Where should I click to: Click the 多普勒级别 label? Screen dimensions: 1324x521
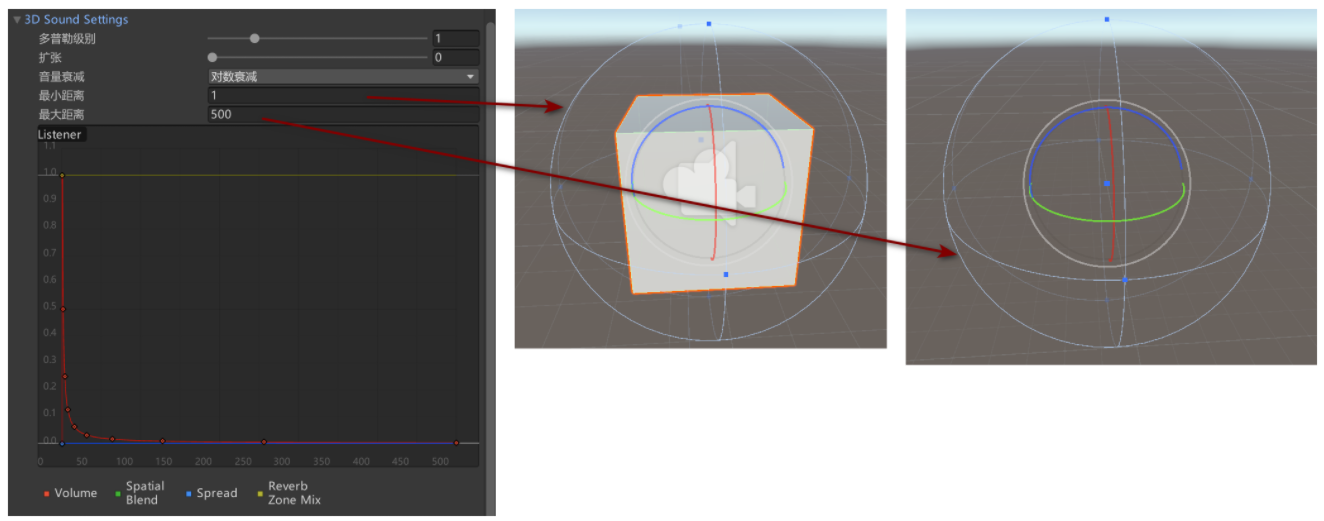coord(67,38)
